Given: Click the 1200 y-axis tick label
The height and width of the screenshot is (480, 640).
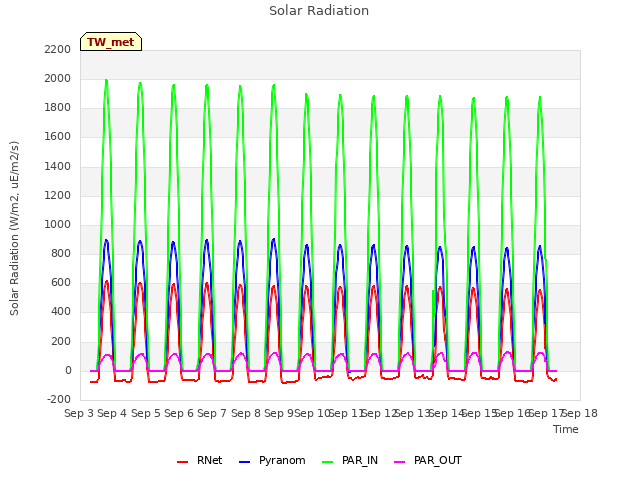Looking at the screenshot, I should coord(58,196).
